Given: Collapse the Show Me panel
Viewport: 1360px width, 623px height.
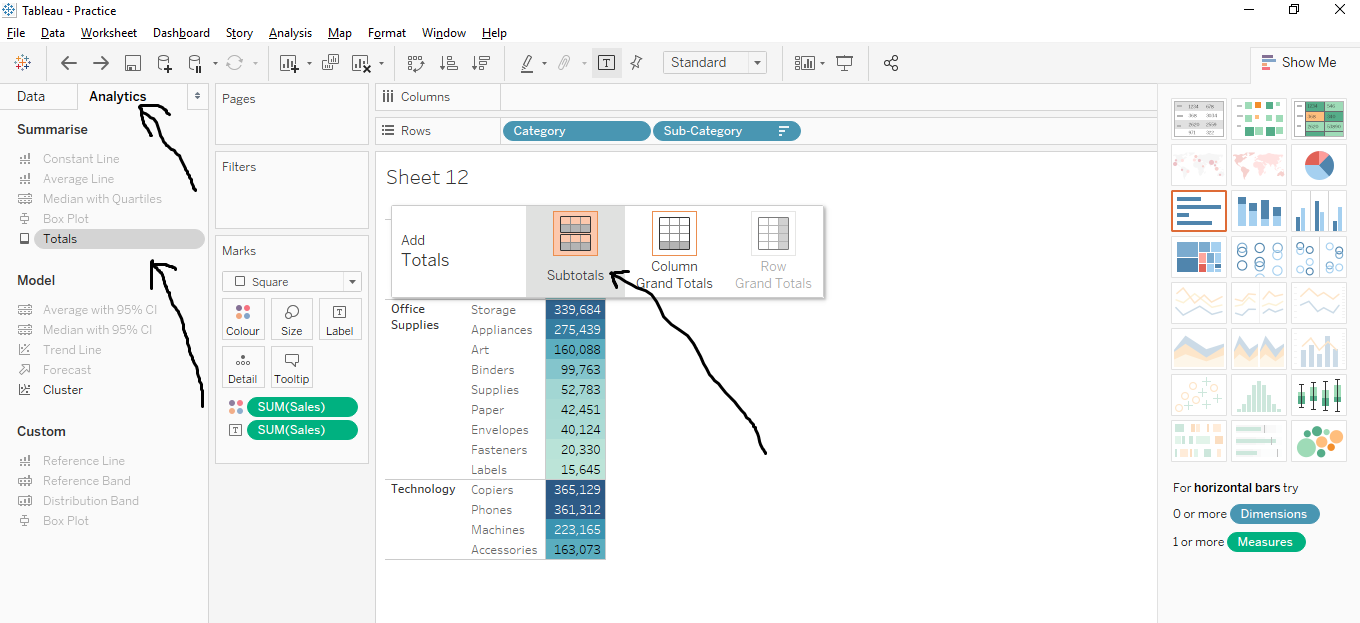Looking at the screenshot, I should click(1300, 62).
